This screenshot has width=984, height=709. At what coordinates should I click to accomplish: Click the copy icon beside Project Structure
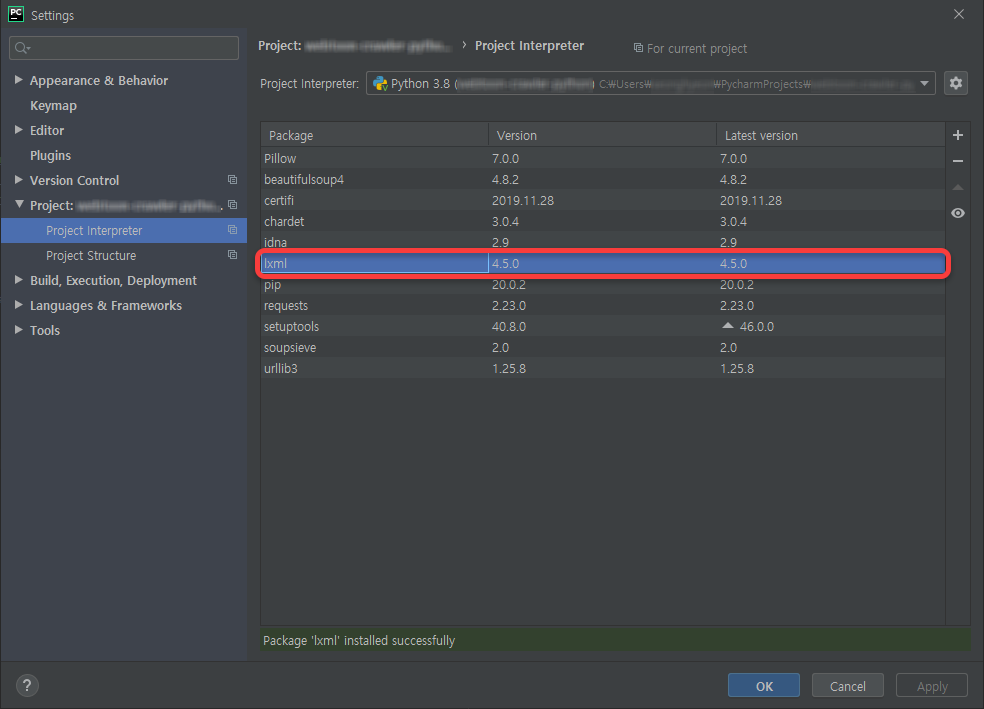tap(232, 255)
